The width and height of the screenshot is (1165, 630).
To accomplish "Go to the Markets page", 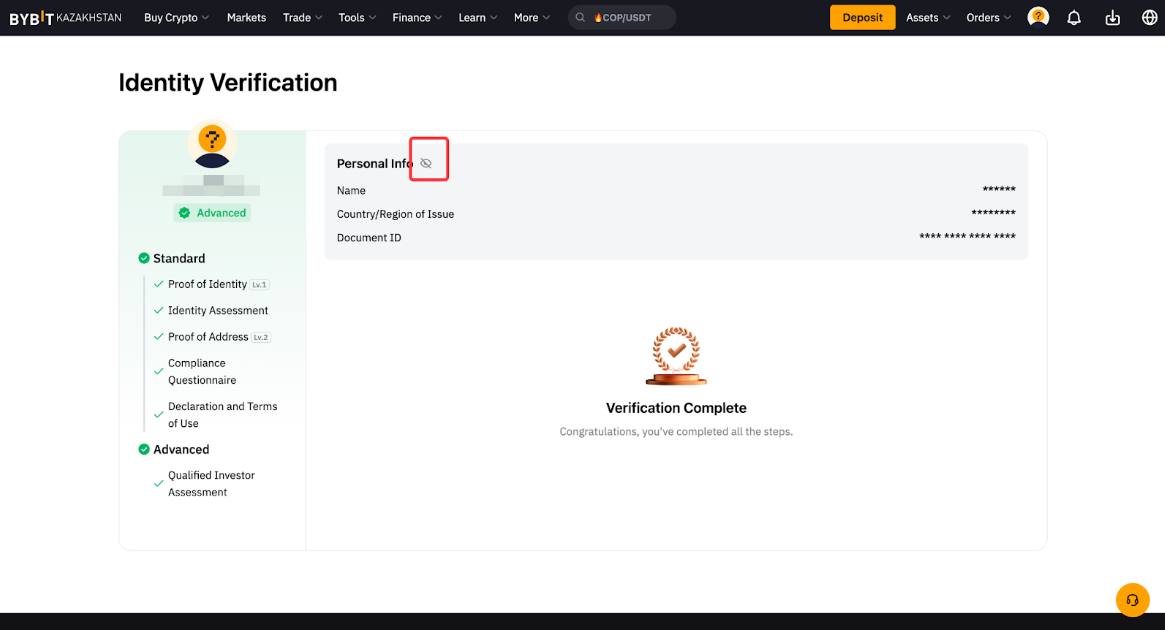I will (x=246, y=17).
